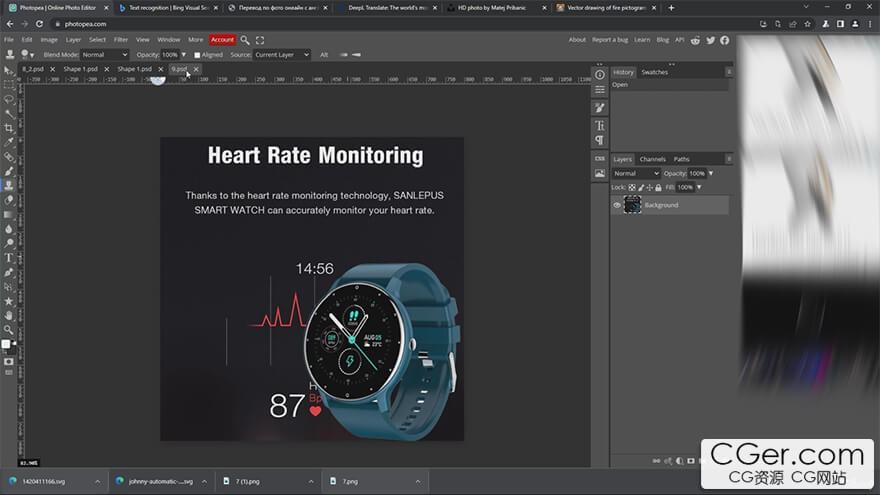Open the Layers panel options menu
880x495 pixels.
pos(728,159)
